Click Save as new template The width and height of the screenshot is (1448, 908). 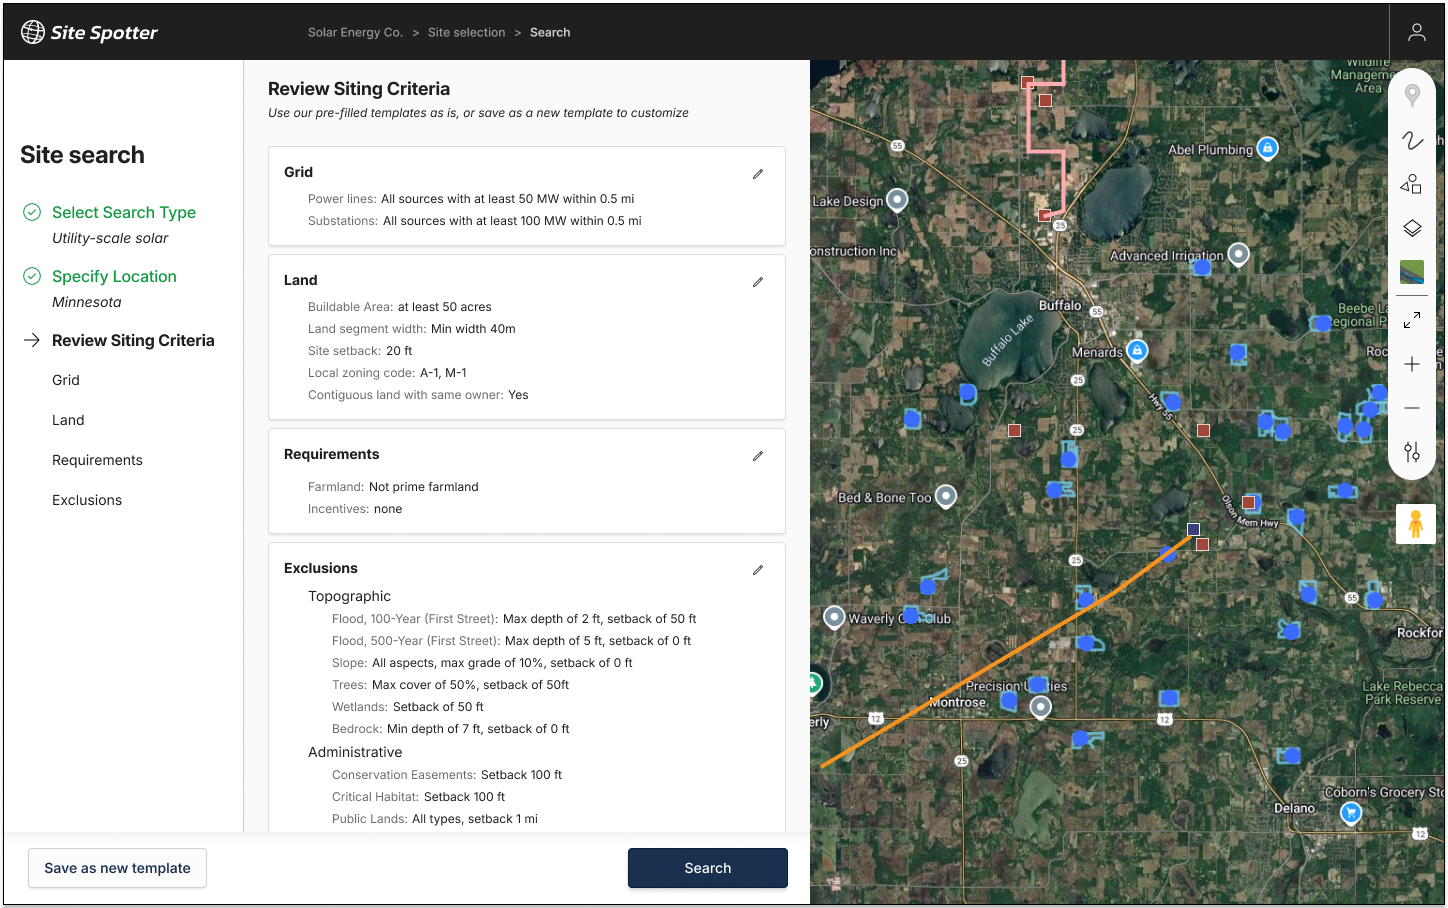[117, 868]
